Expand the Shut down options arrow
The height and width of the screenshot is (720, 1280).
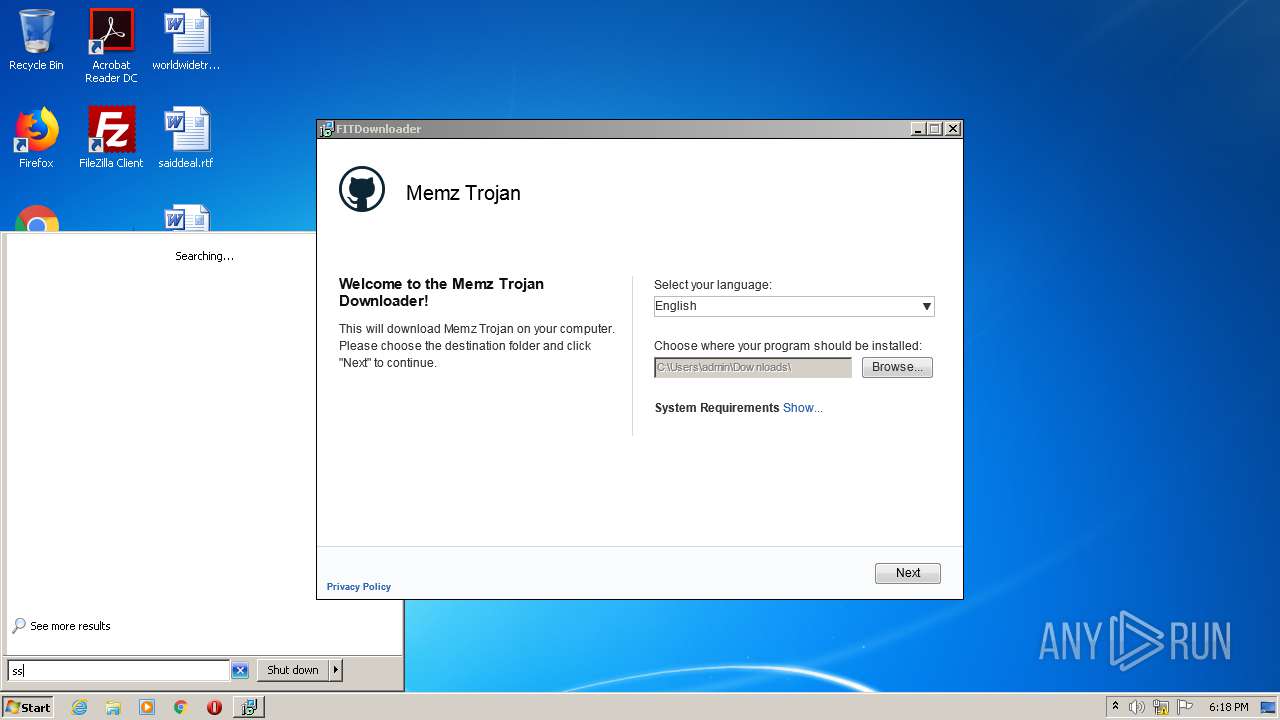(336, 670)
